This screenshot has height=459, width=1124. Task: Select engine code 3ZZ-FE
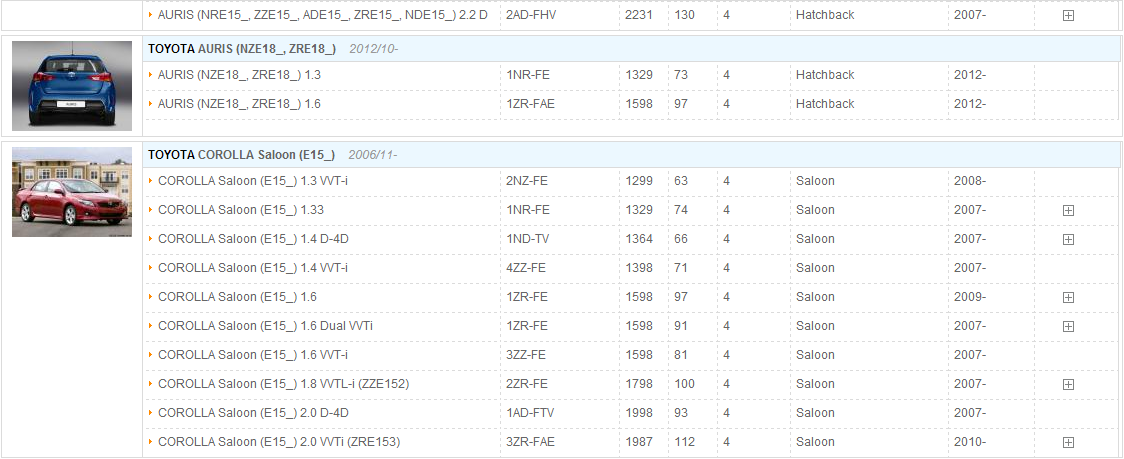(526, 355)
